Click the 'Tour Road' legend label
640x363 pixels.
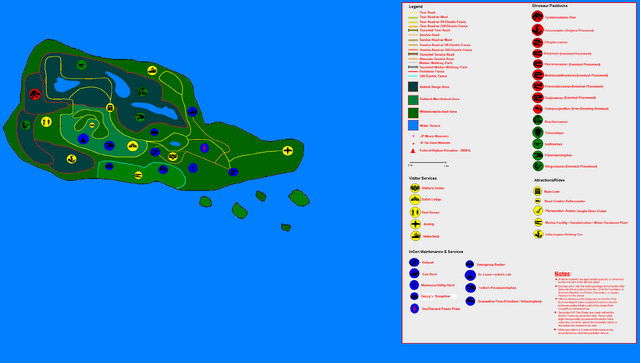pos(427,13)
